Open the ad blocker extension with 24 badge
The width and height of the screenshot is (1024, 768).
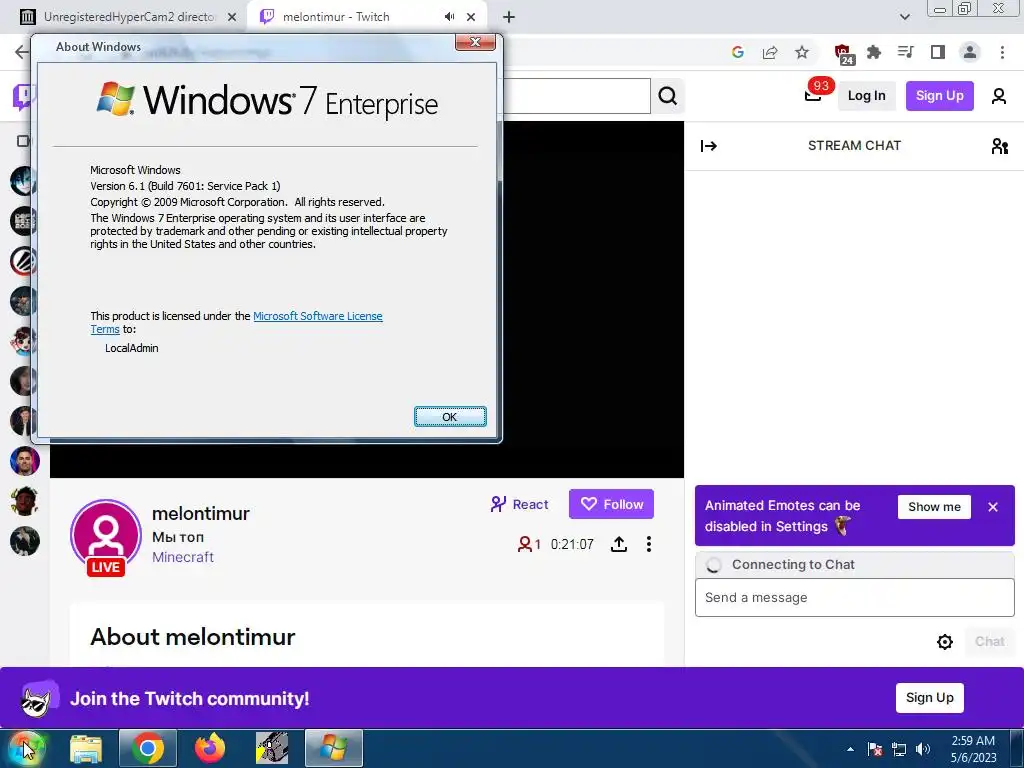click(844, 54)
